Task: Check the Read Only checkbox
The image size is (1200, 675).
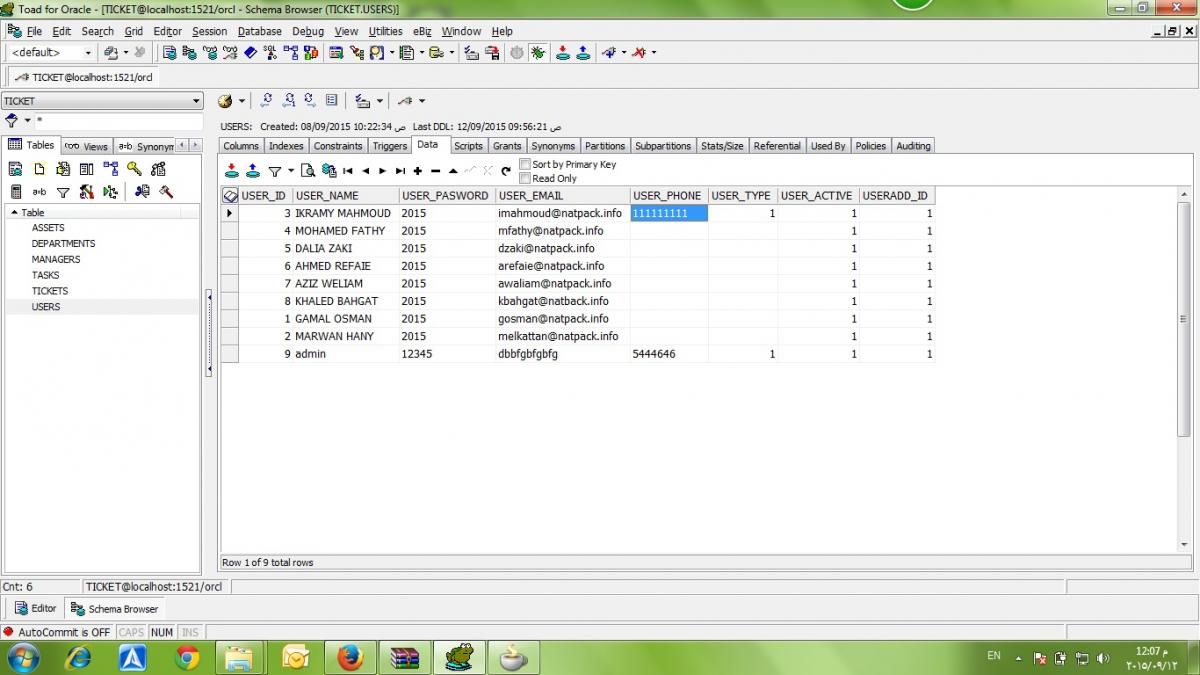Action: click(525, 178)
